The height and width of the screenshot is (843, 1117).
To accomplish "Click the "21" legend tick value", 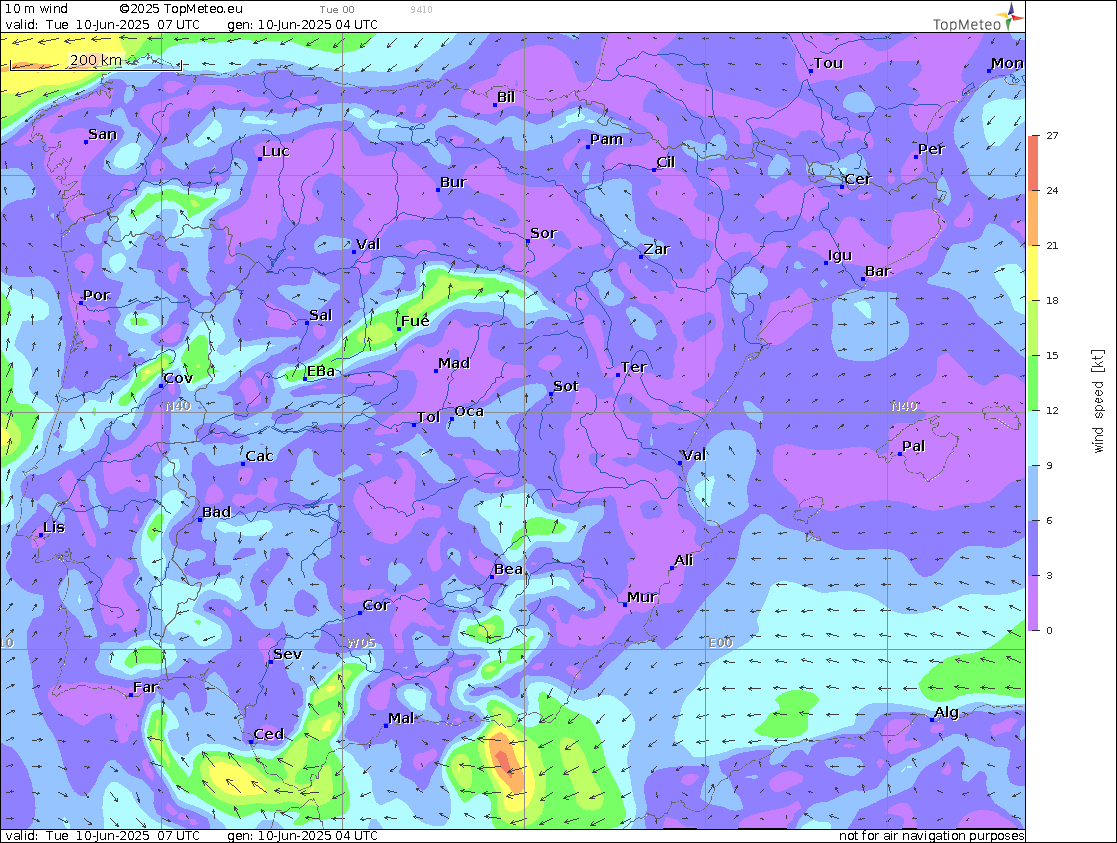I will click(x=1052, y=245).
